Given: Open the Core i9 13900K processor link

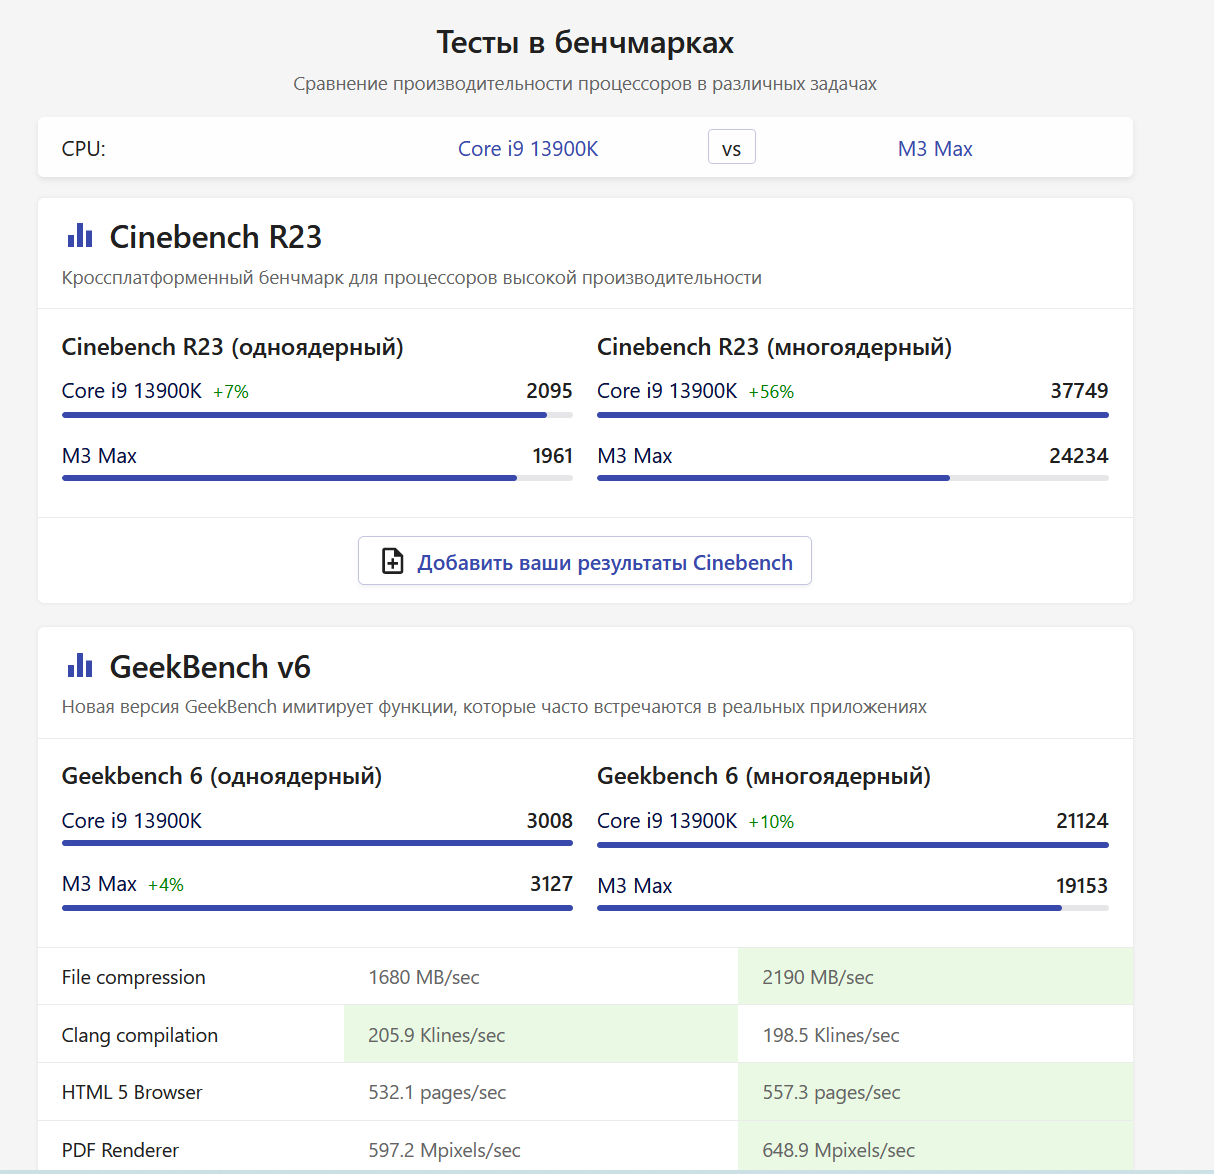Looking at the screenshot, I should click(528, 149).
